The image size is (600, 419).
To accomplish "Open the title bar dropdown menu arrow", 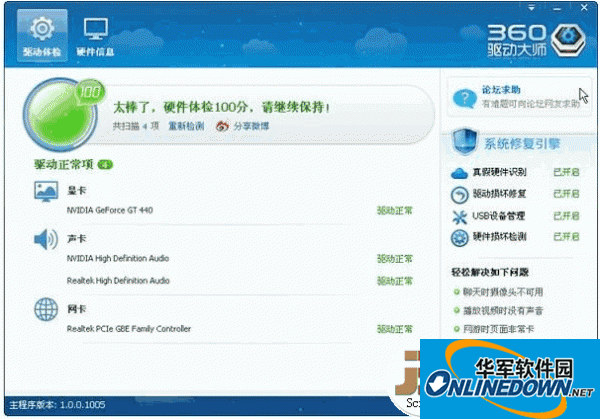I will [532, 8].
